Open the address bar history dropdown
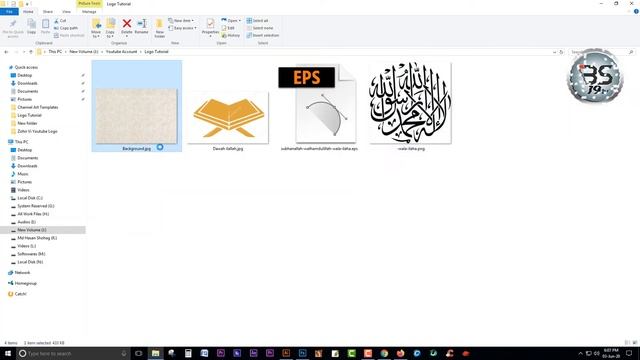 [x=554, y=52]
